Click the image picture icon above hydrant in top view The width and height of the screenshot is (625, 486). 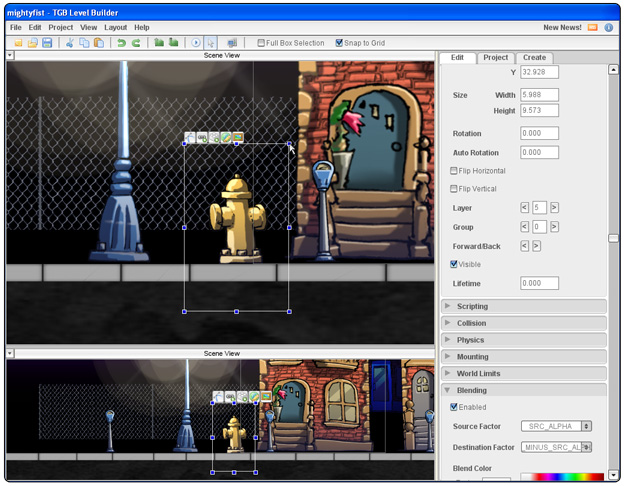point(238,137)
